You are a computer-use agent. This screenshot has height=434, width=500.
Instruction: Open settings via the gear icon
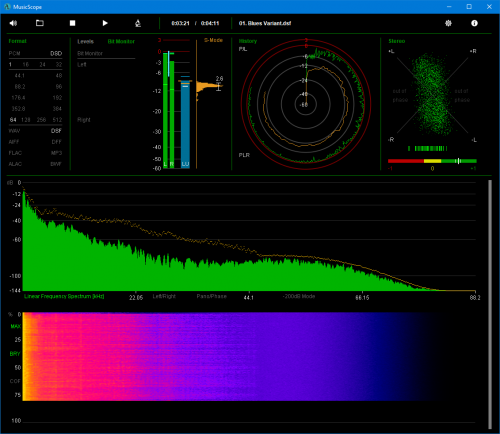click(448, 23)
